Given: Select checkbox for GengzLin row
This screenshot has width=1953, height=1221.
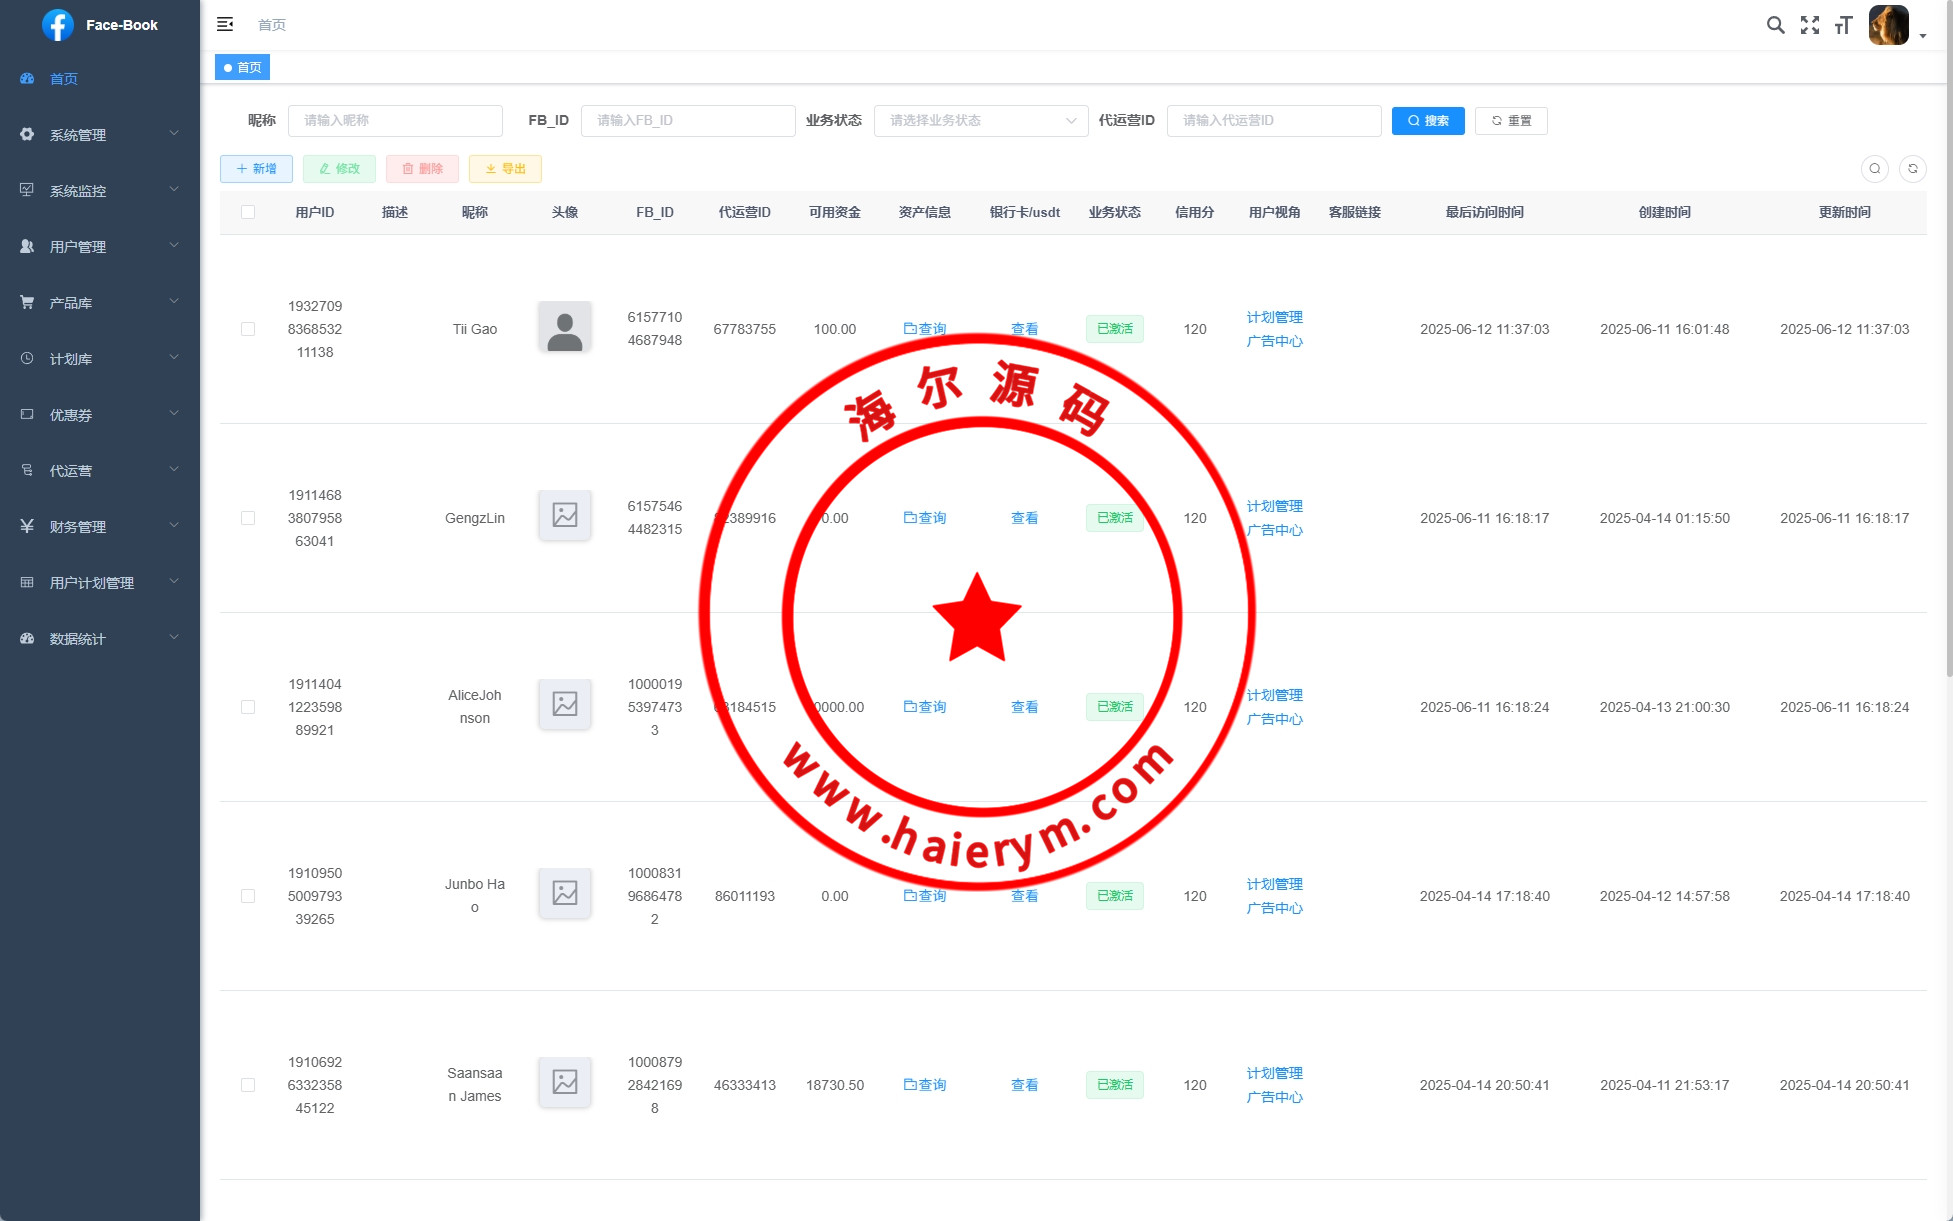Looking at the screenshot, I should pyautogui.click(x=248, y=518).
